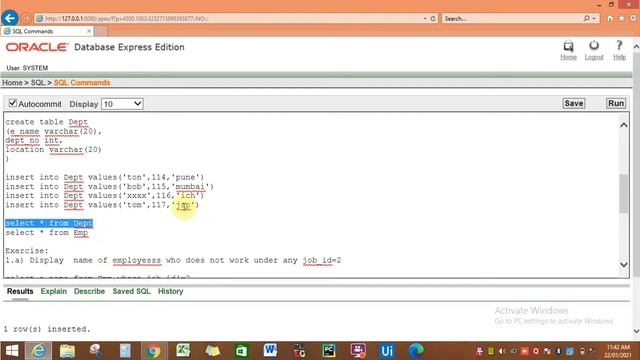Click the '1 row(s) inserted.' result text
Screen dimensions: 640x360
click(x=47, y=329)
